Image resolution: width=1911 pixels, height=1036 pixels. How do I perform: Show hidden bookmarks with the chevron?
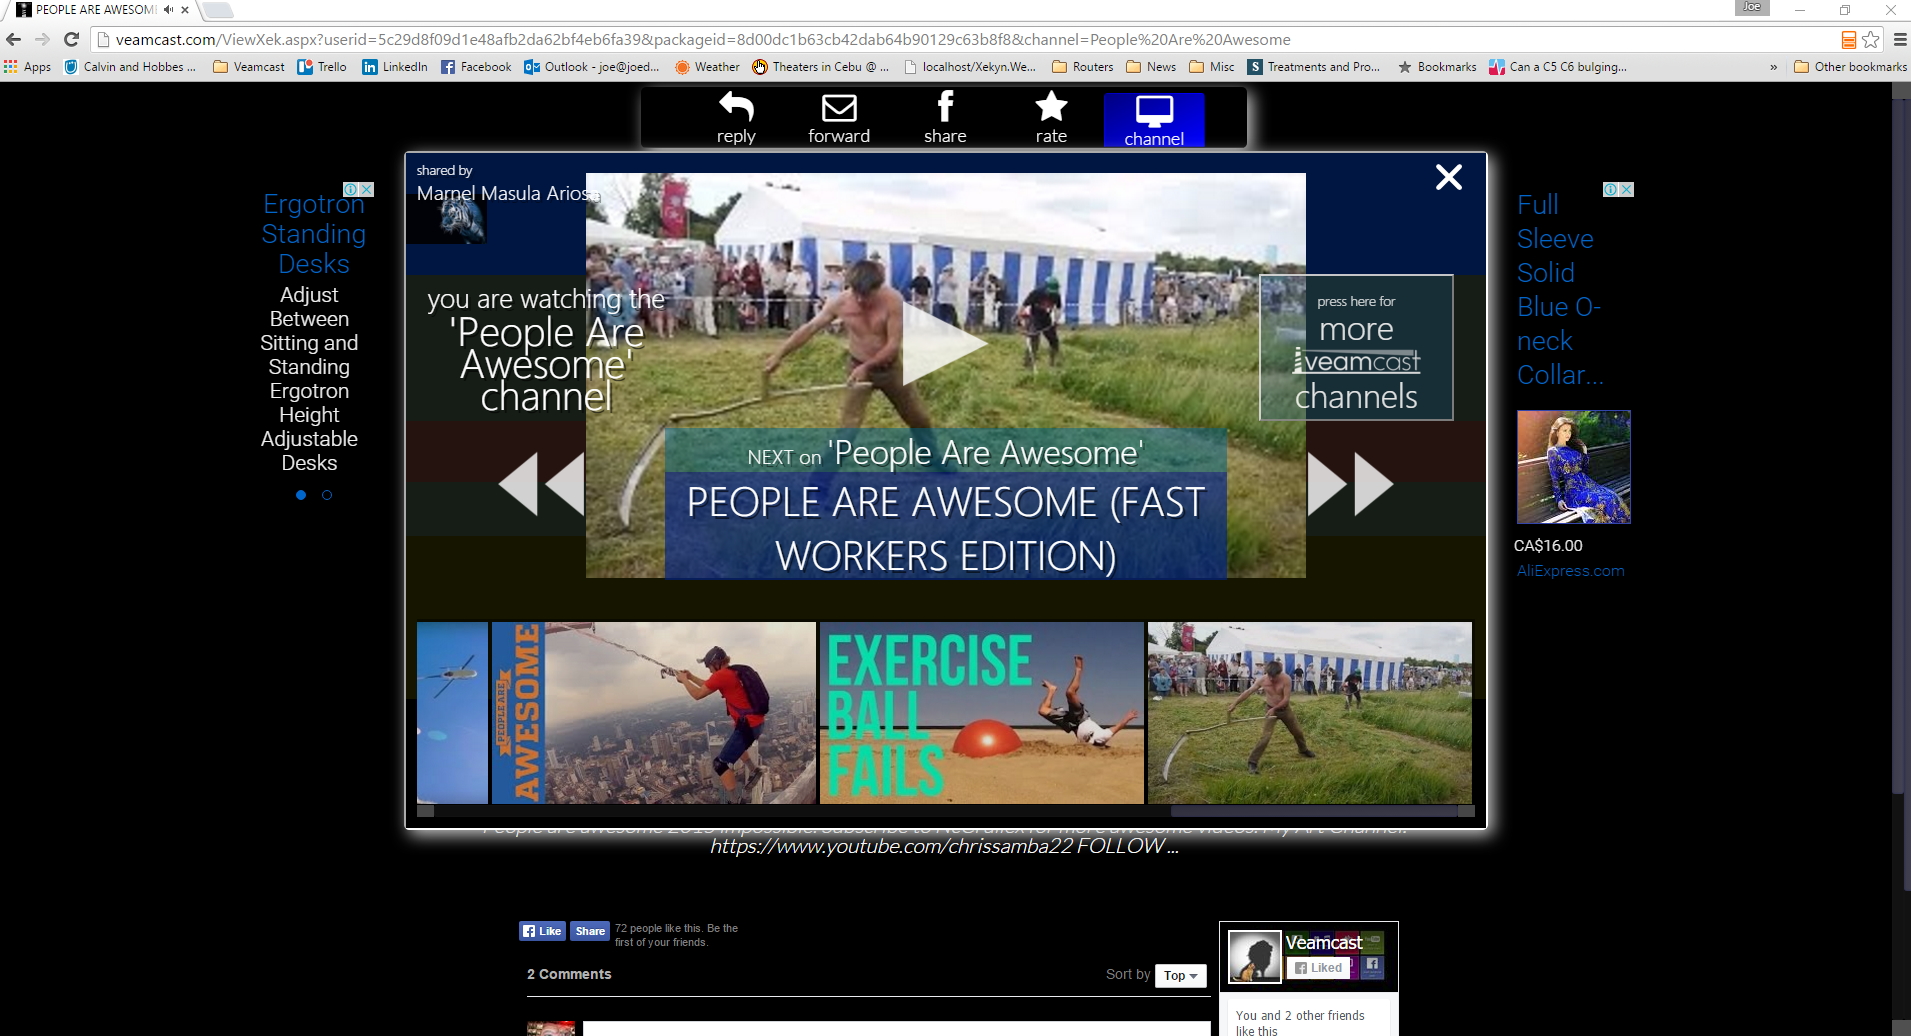pos(1774,67)
